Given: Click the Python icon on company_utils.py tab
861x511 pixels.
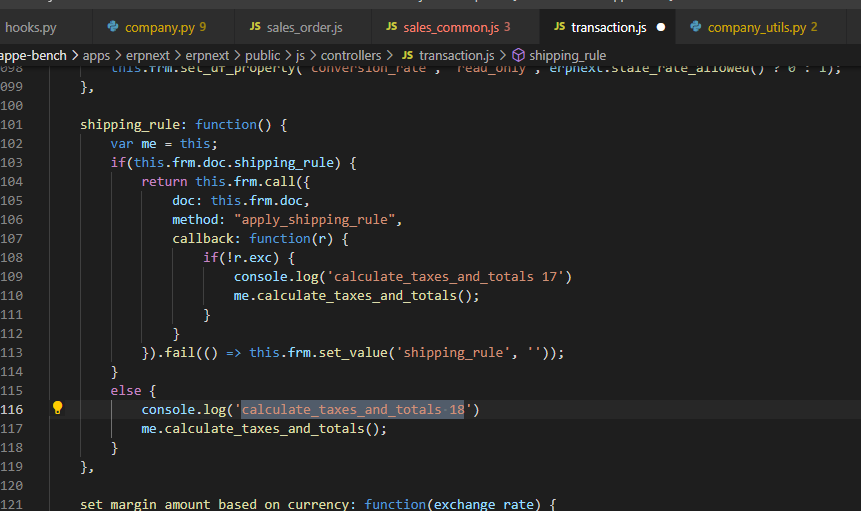Looking at the screenshot, I should 696,26.
